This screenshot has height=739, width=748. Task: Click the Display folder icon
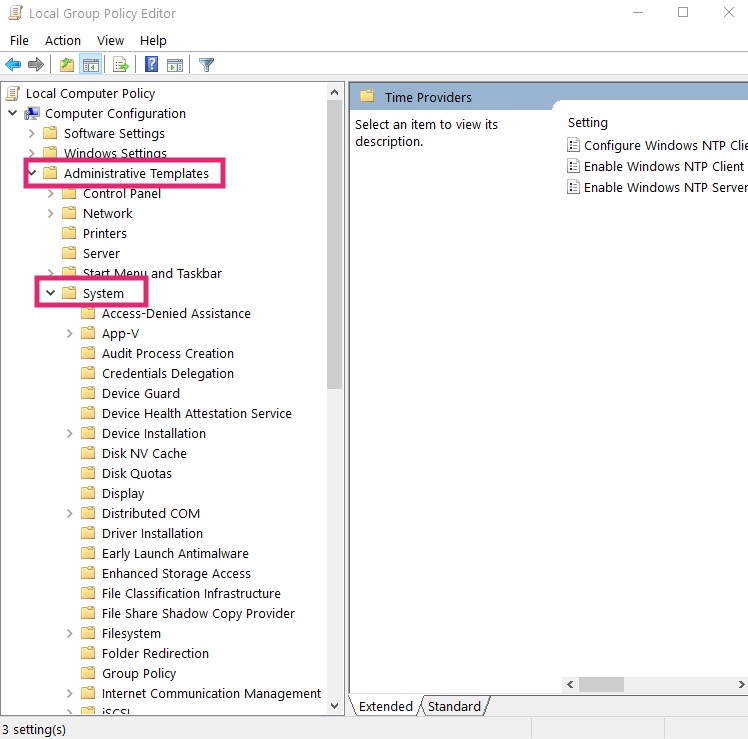[x=88, y=493]
